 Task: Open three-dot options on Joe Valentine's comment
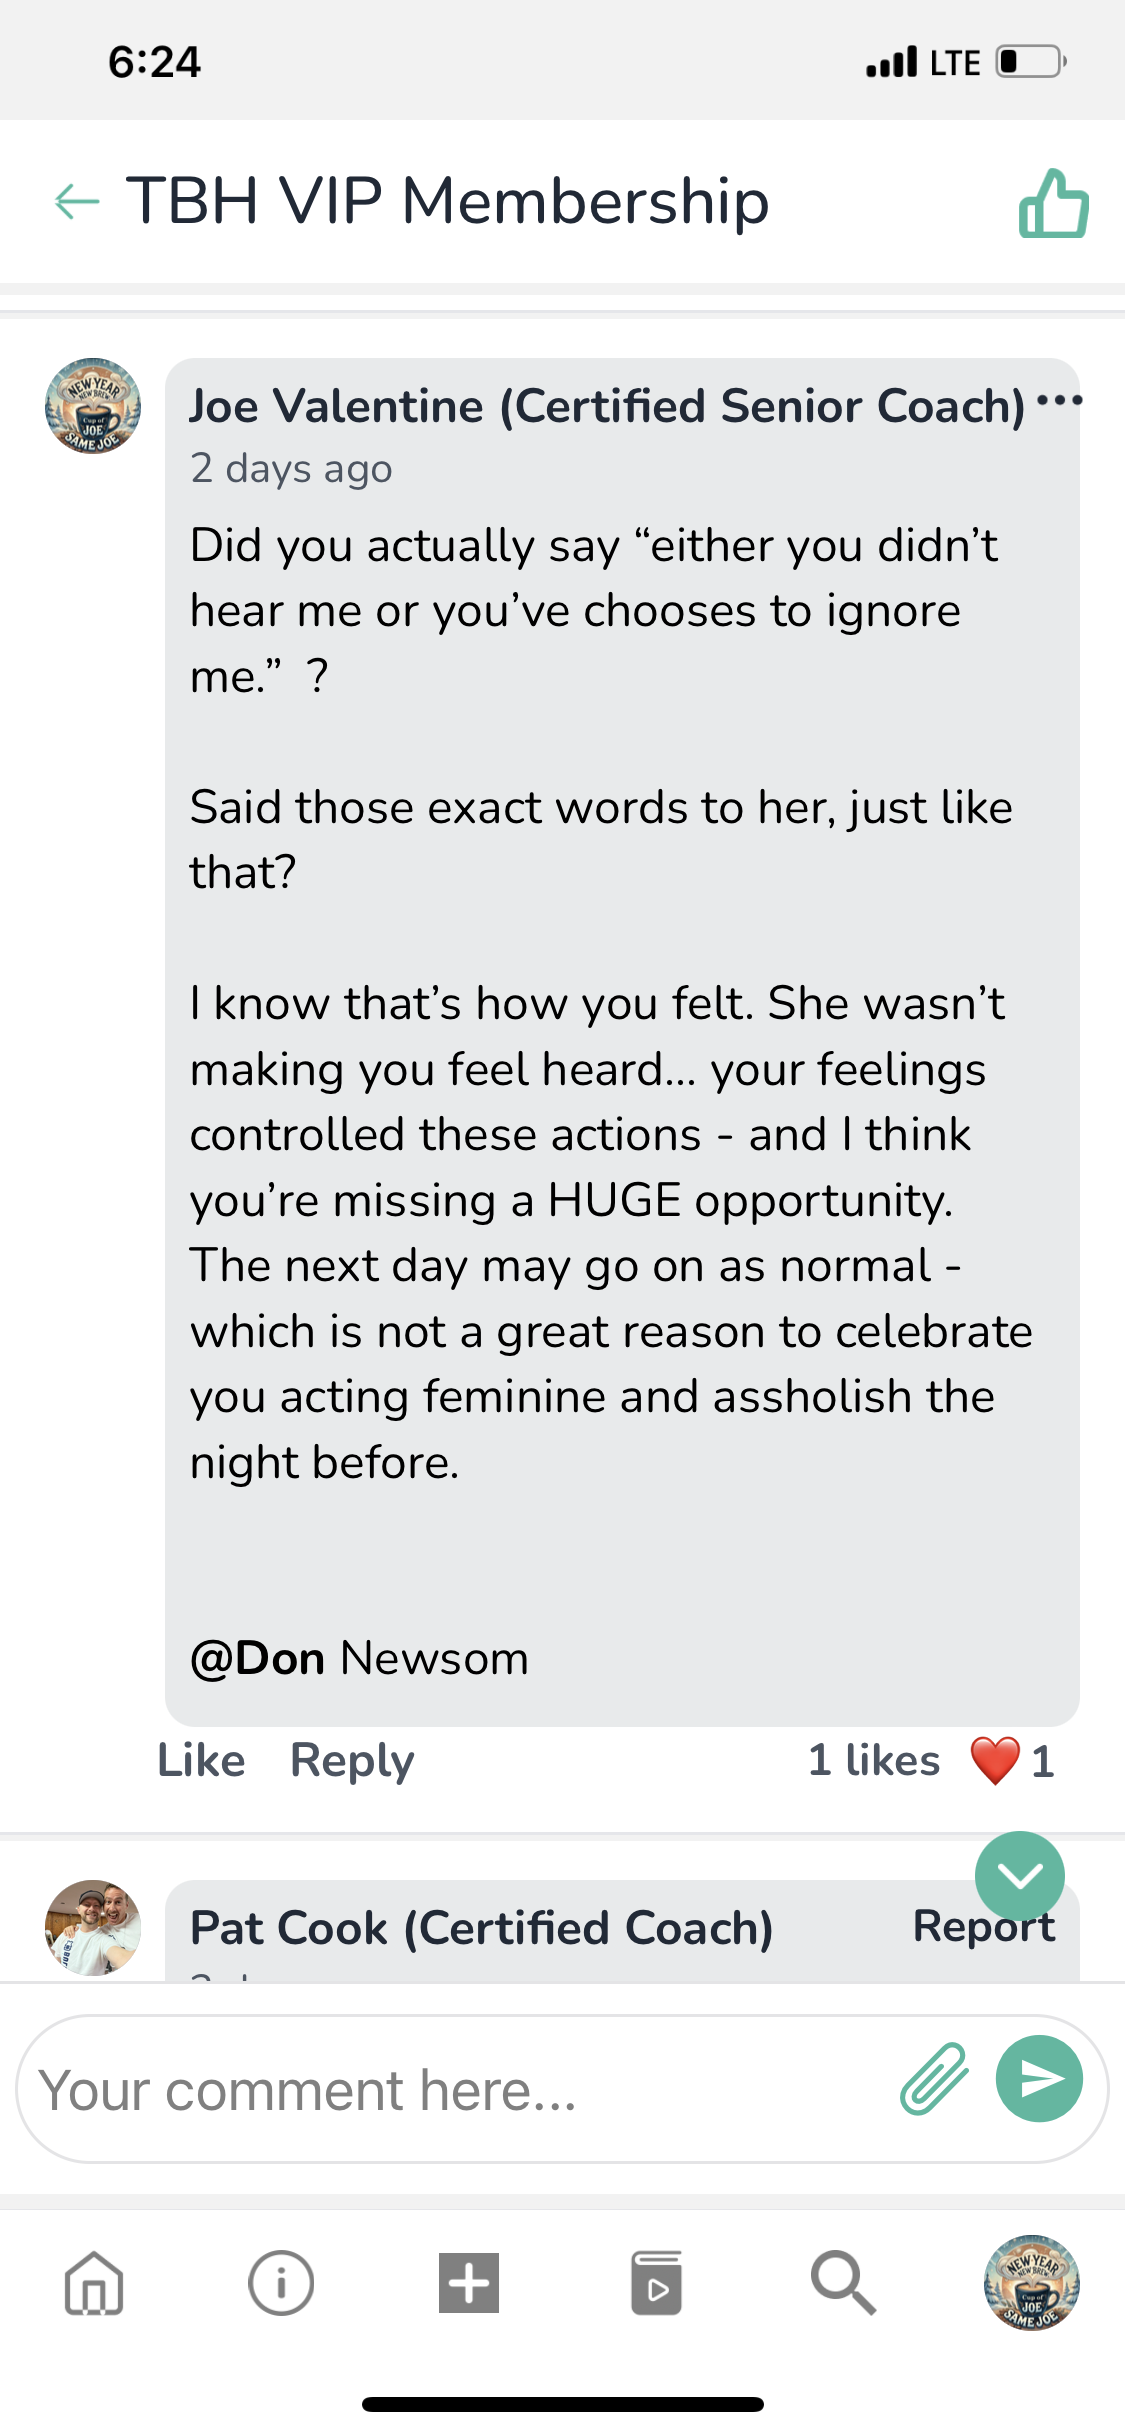pos(1059,402)
